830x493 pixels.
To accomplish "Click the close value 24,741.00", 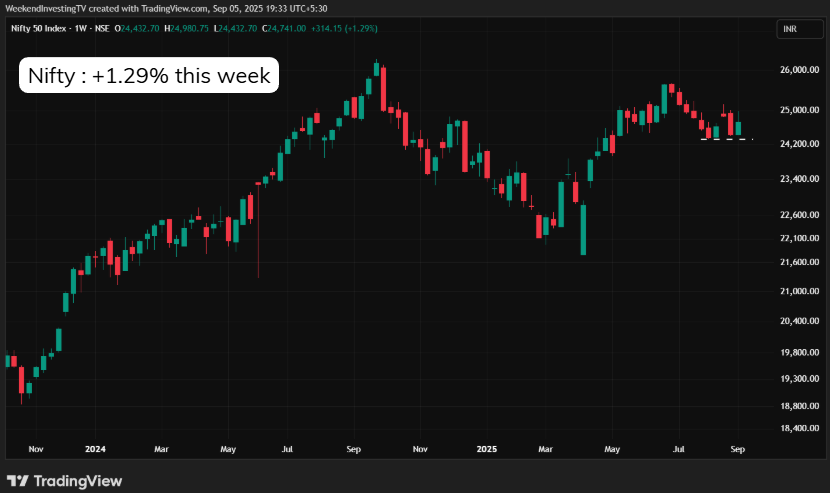I will [286, 29].
